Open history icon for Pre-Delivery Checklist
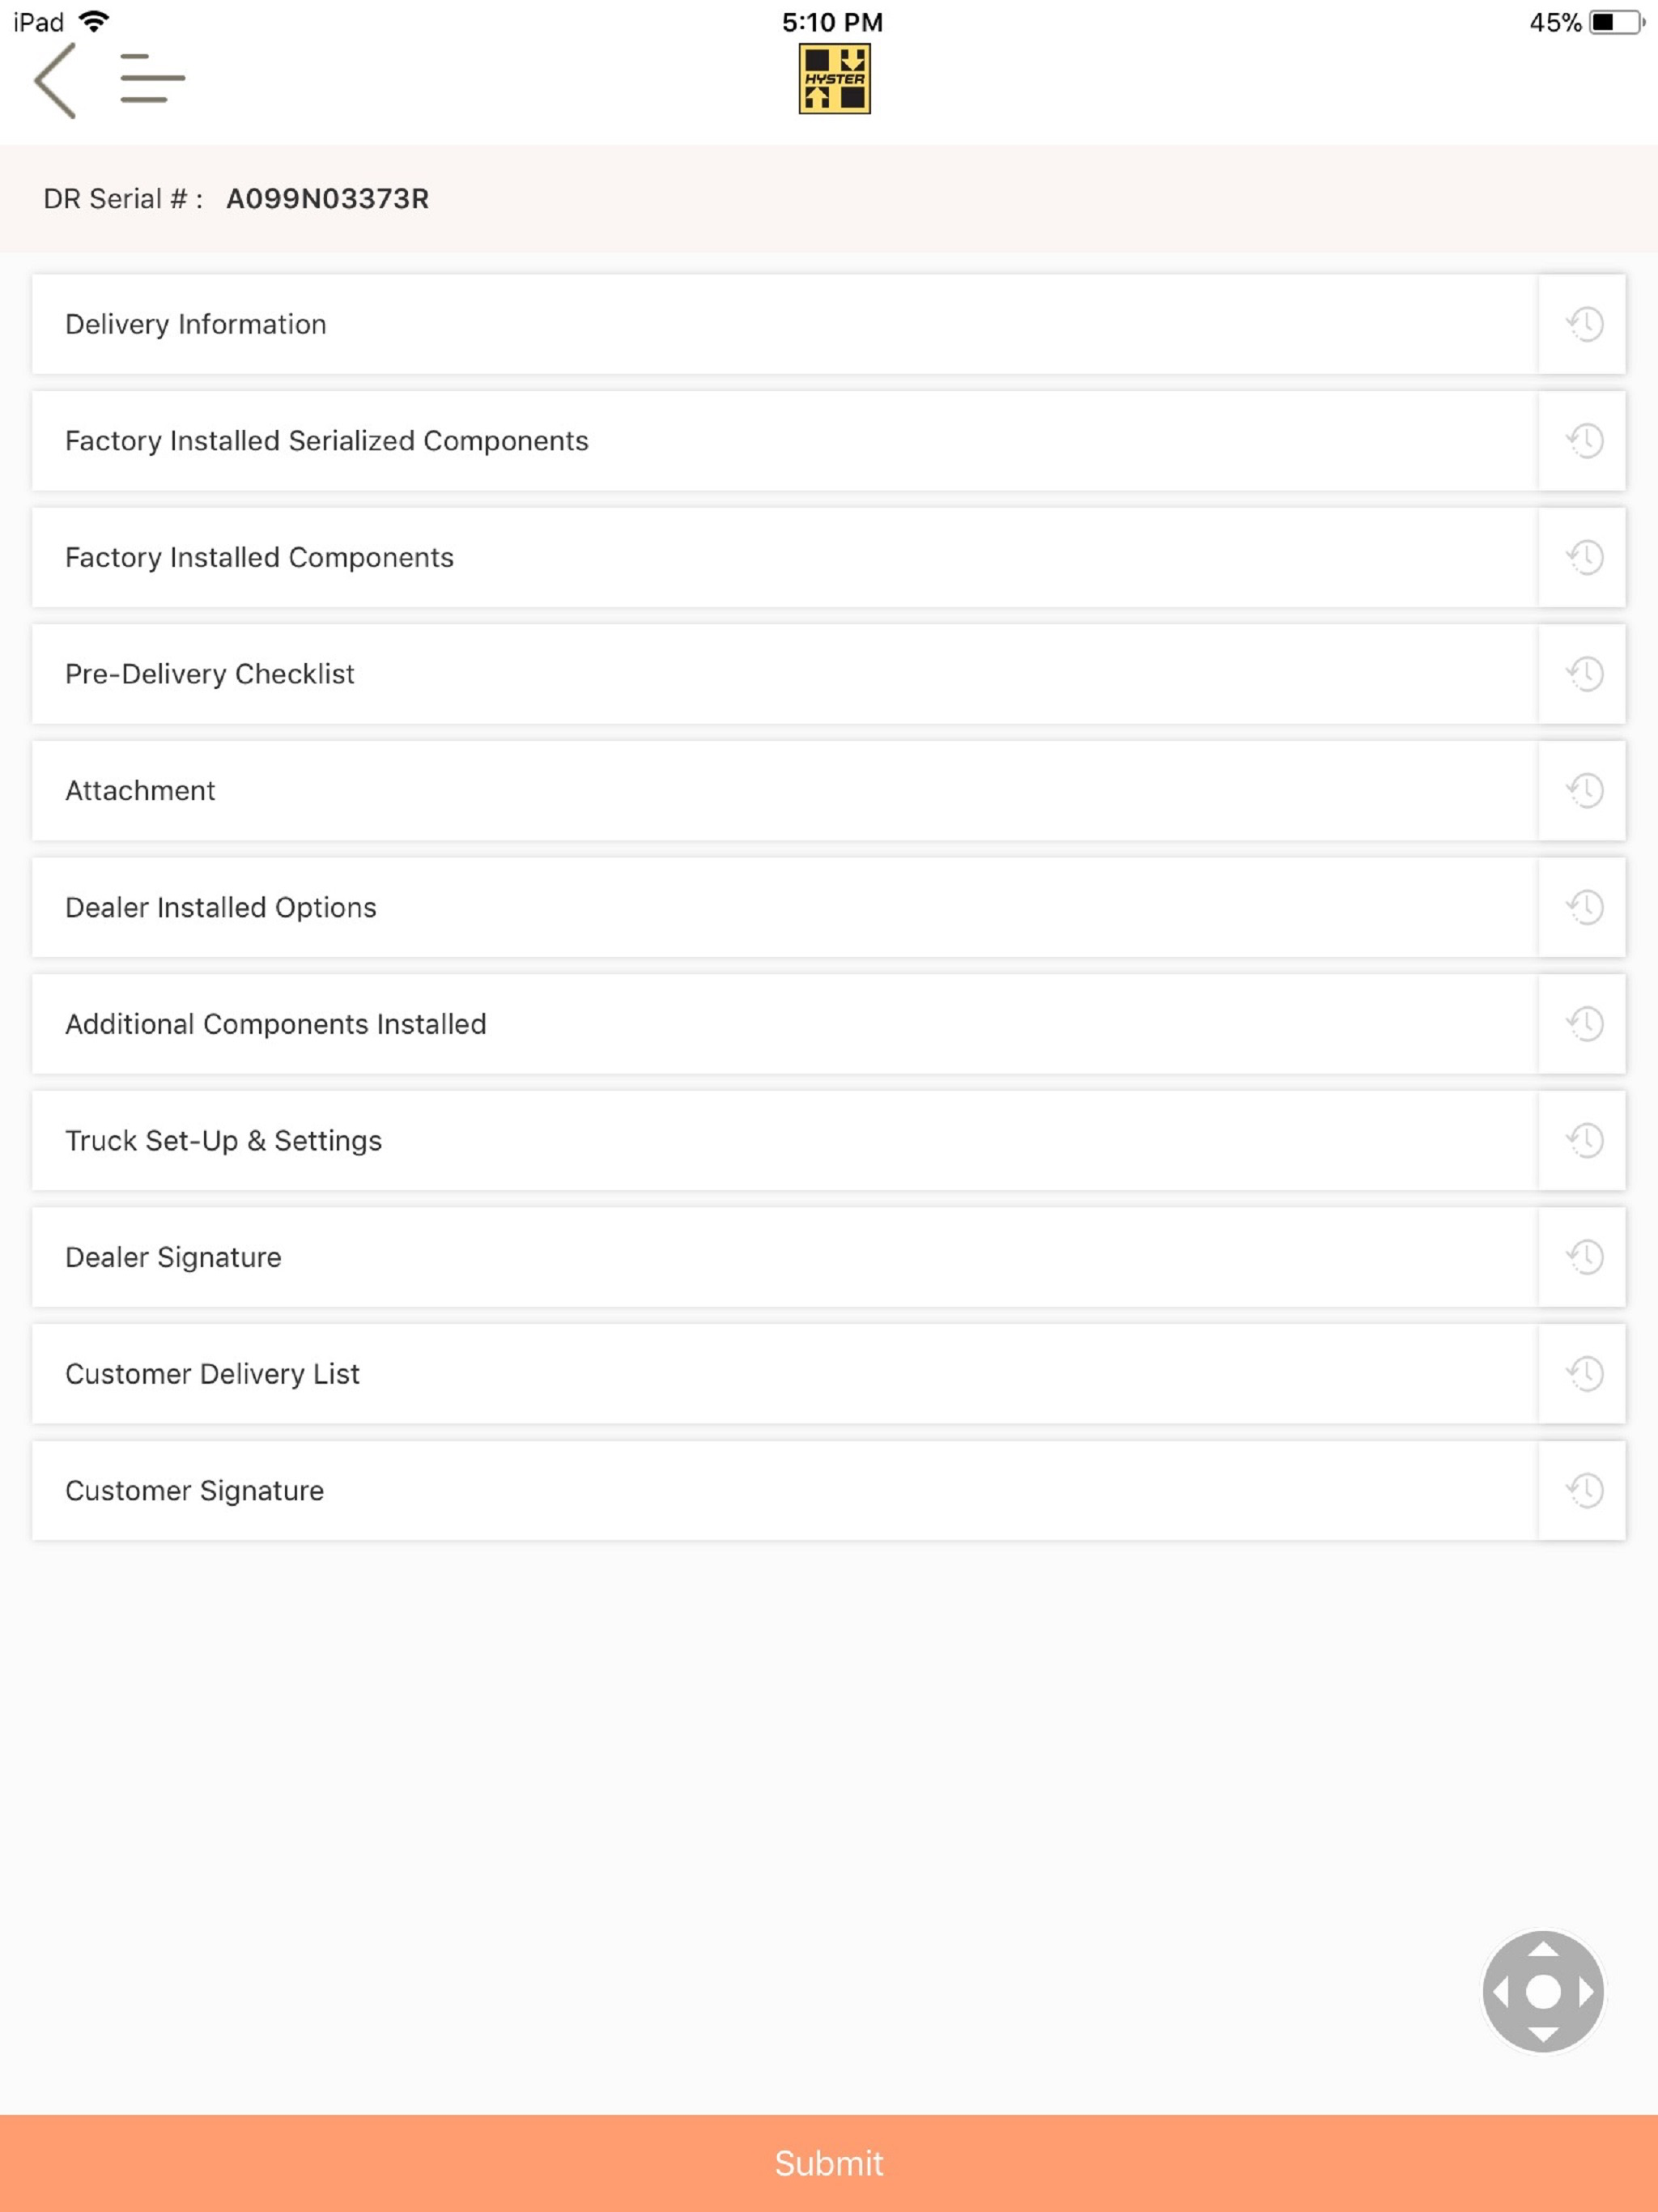The image size is (1658, 2212). pos(1583,674)
